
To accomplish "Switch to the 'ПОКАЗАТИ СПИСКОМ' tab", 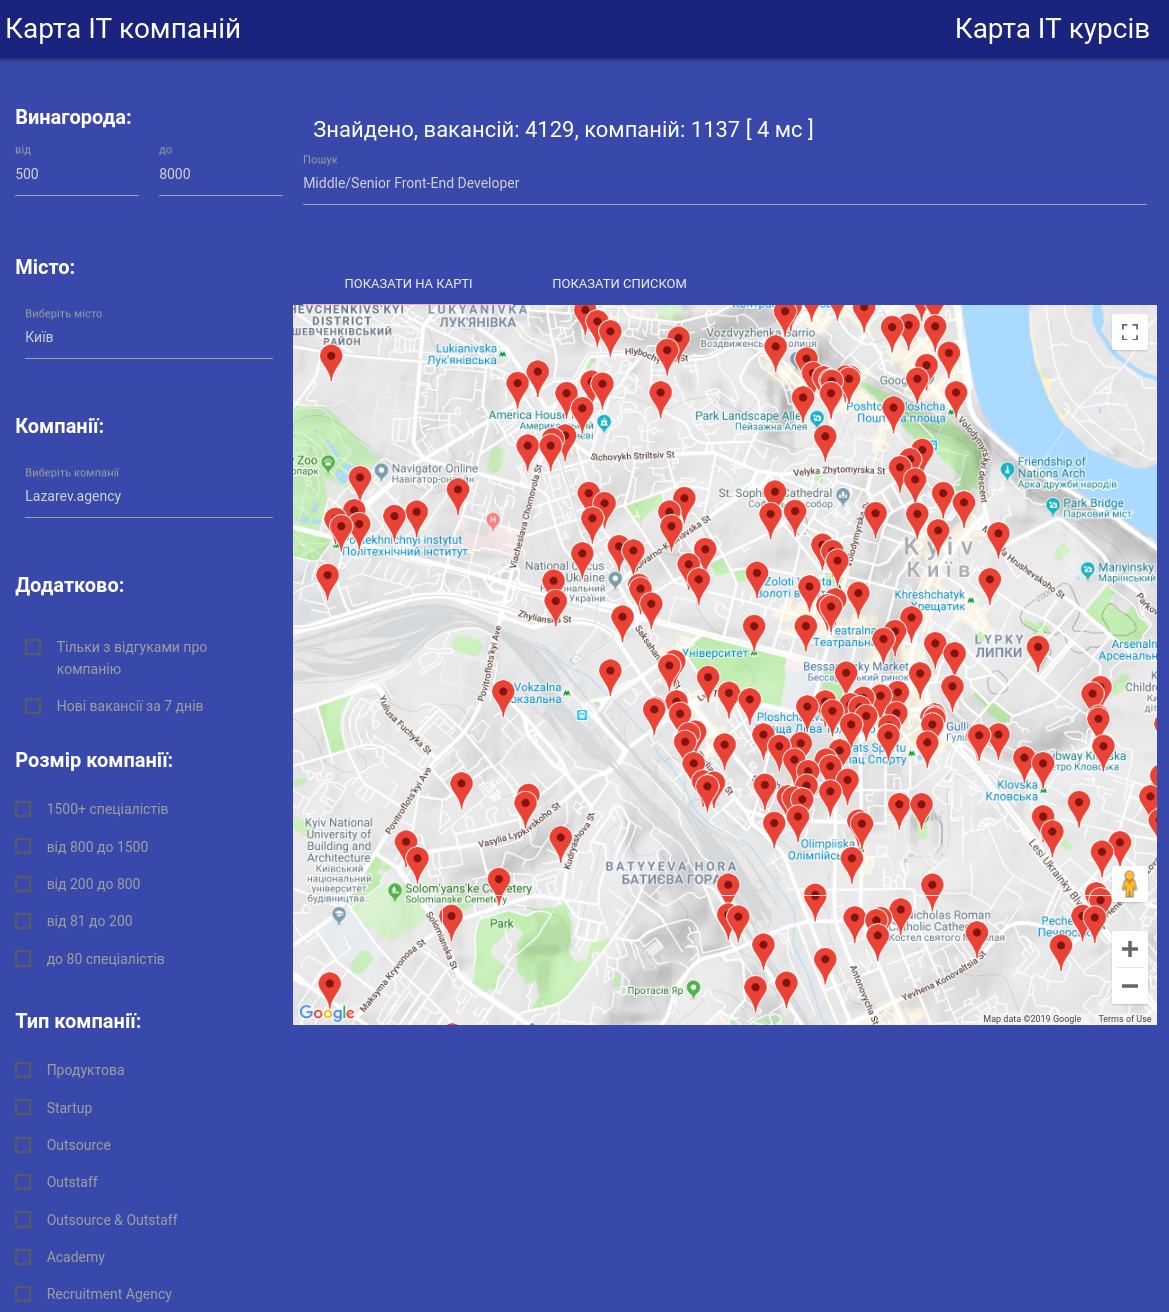I will [619, 283].
